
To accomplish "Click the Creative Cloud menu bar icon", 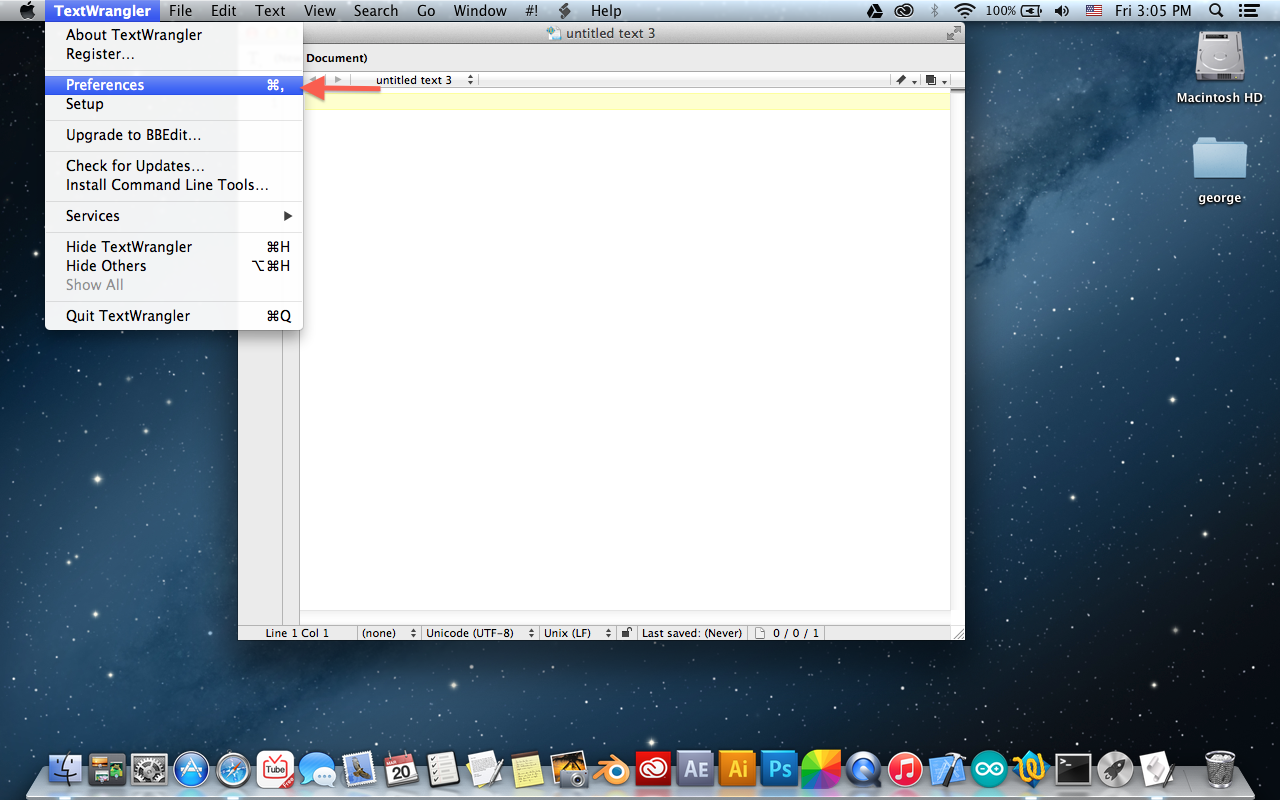I will (x=903, y=11).
